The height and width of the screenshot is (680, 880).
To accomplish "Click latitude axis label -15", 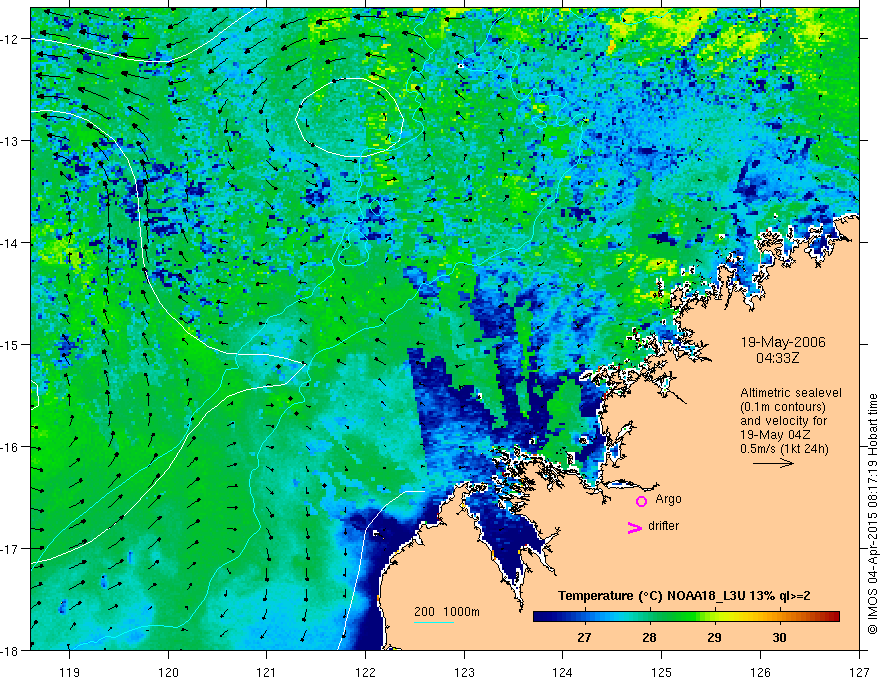I will point(11,345).
